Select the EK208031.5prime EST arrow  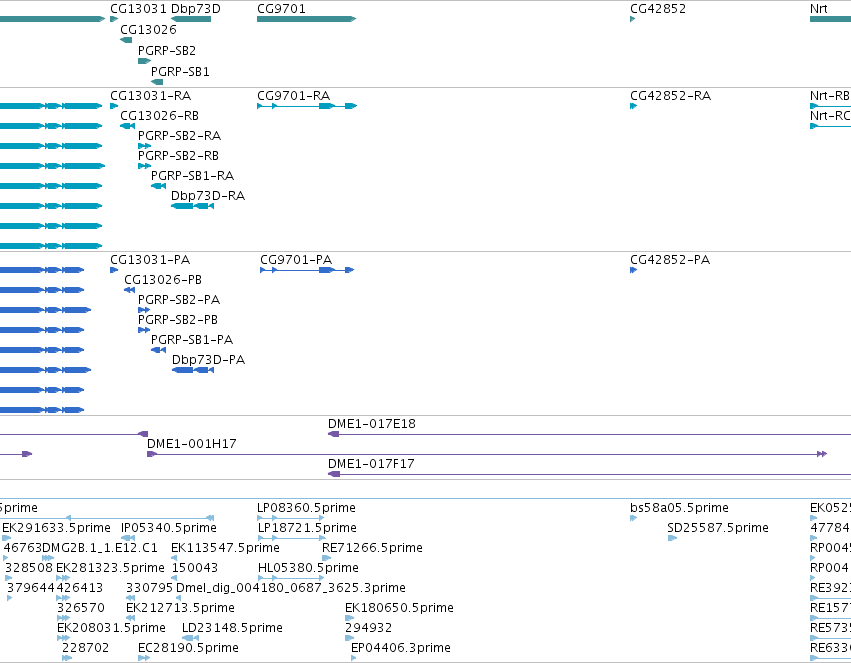click(x=63, y=638)
